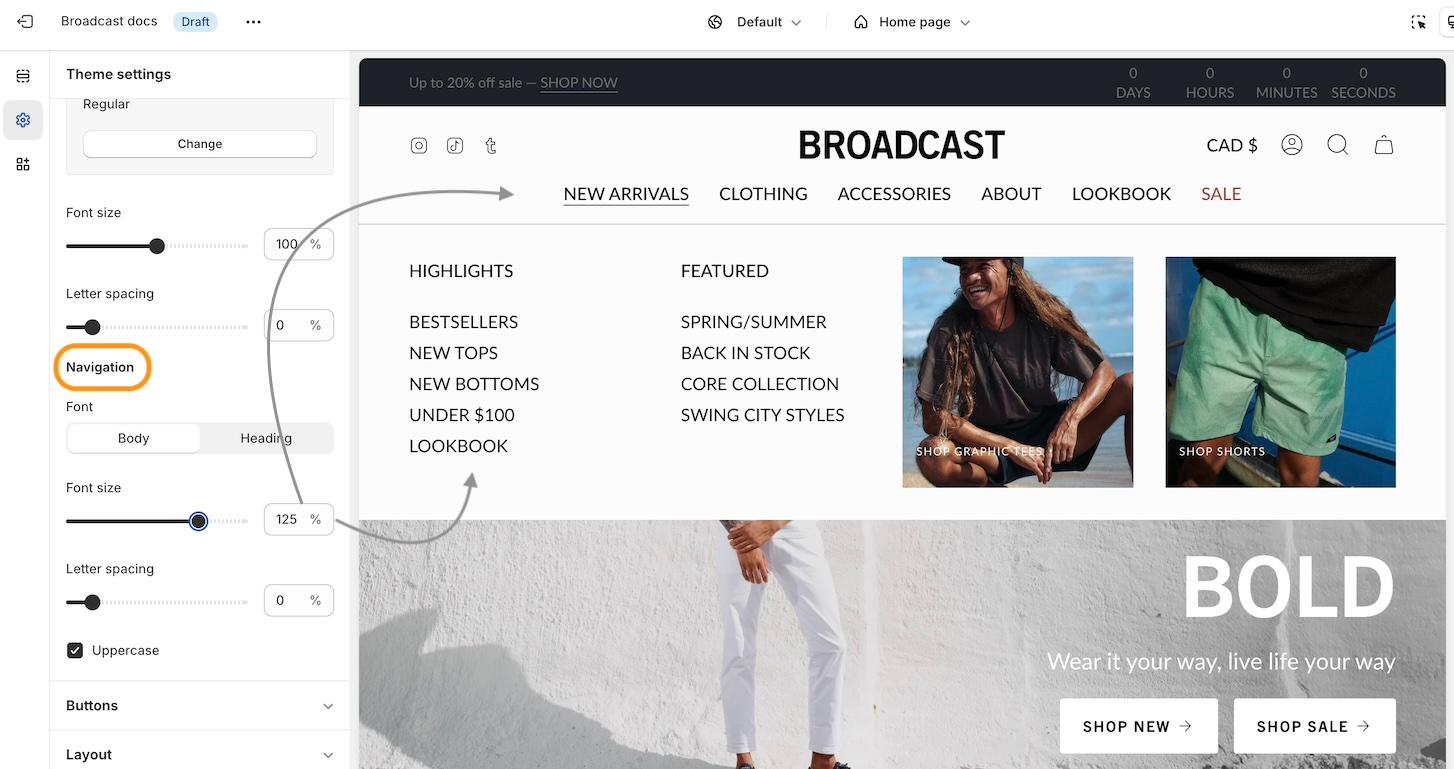Image resolution: width=1454 pixels, height=769 pixels.
Task: Open the account icon in header
Action: pyautogui.click(x=1292, y=145)
